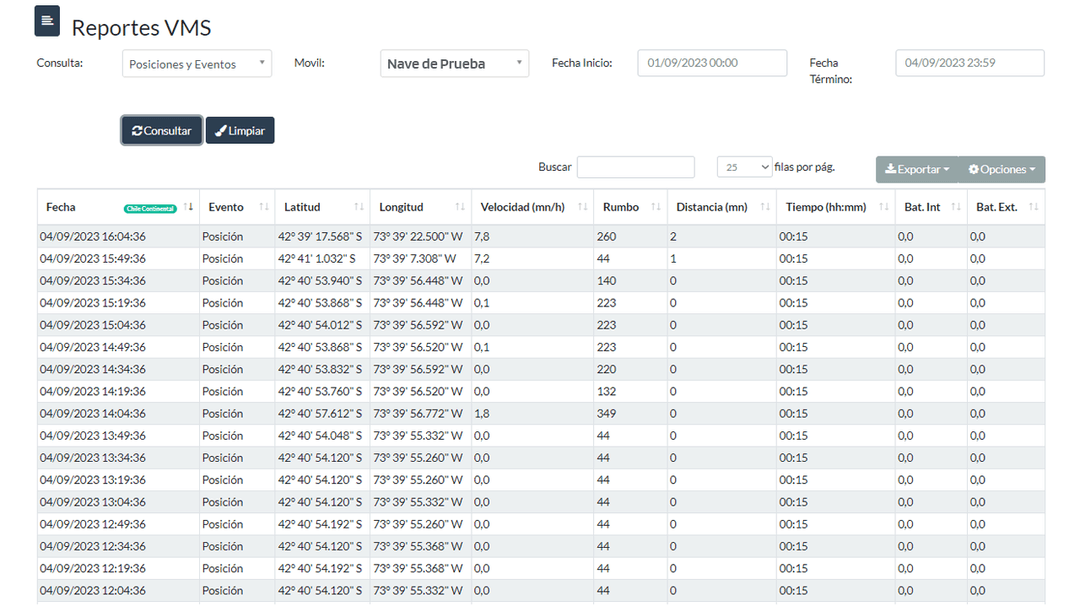Click the sort icon on the Longitud column
Viewport: 1080px width, 608px height.
pyautogui.click(x=460, y=207)
